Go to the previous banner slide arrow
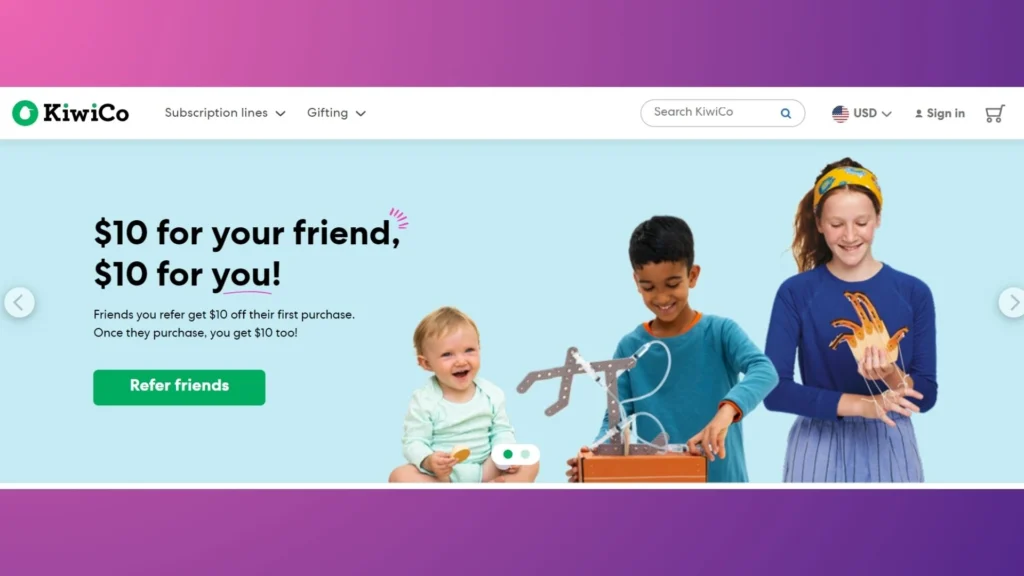 20,302
